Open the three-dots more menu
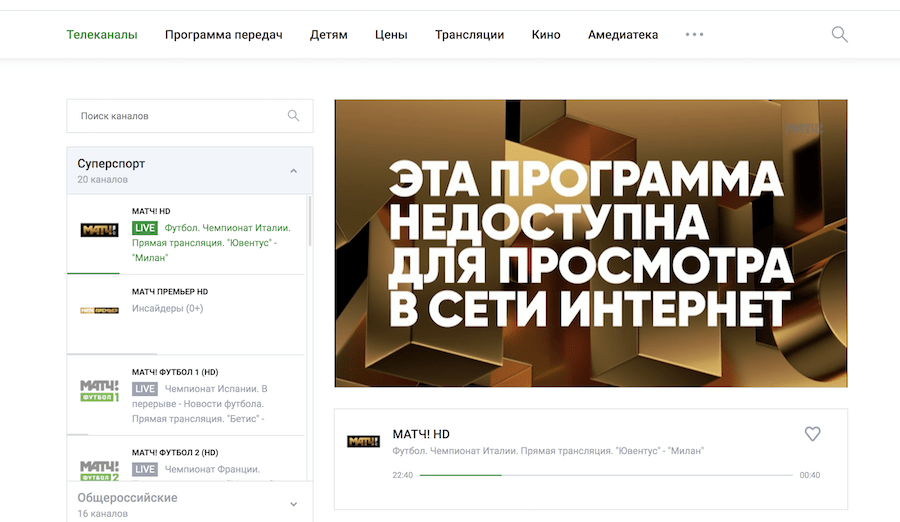Viewport: 900px width, 522px height. click(694, 35)
